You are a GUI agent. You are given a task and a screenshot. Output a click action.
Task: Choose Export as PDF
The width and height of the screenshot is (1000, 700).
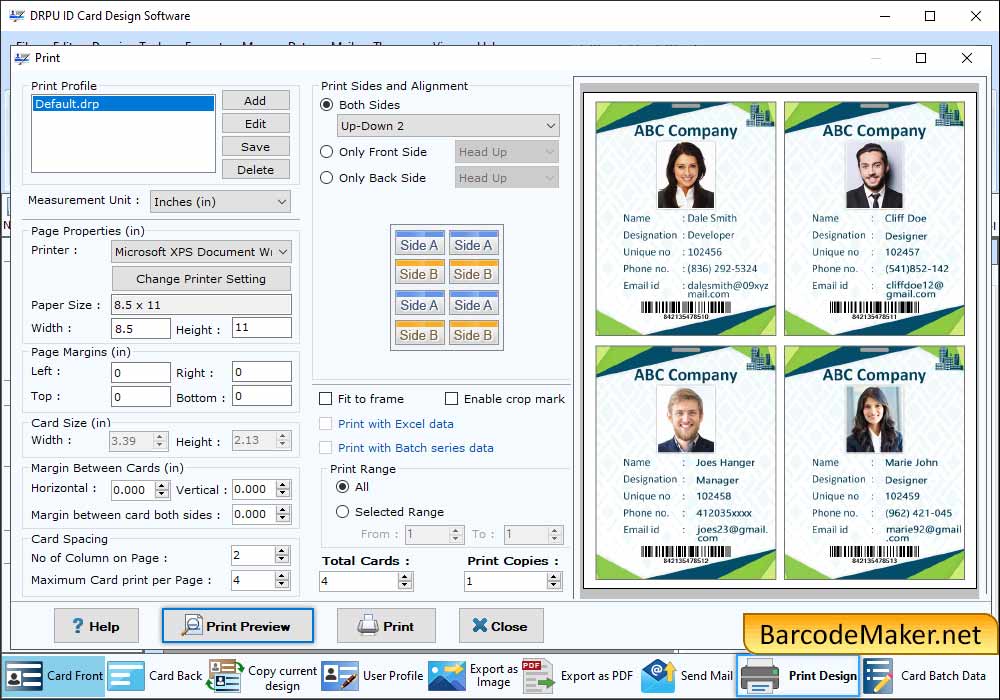coord(578,676)
